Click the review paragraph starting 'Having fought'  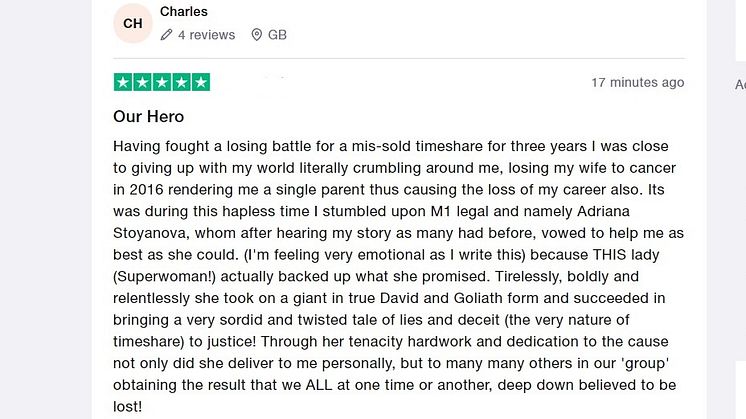pos(399,276)
